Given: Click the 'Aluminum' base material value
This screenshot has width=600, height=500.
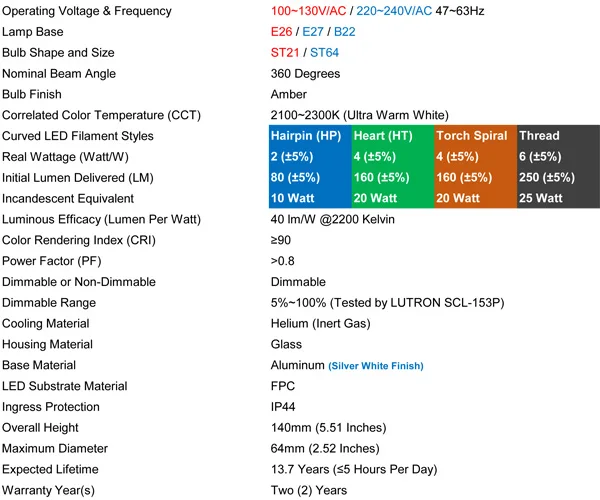Looking at the screenshot, I should pos(298,365).
